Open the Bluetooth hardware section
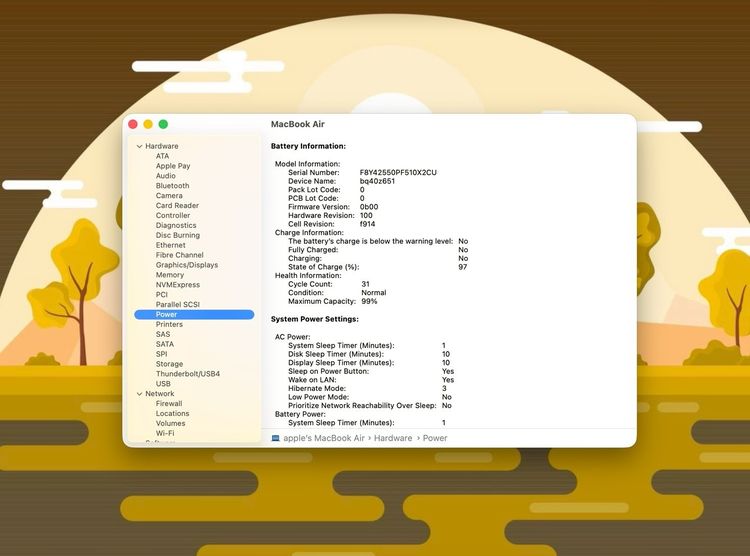The height and width of the screenshot is (556, 750). tap(172, 186)
